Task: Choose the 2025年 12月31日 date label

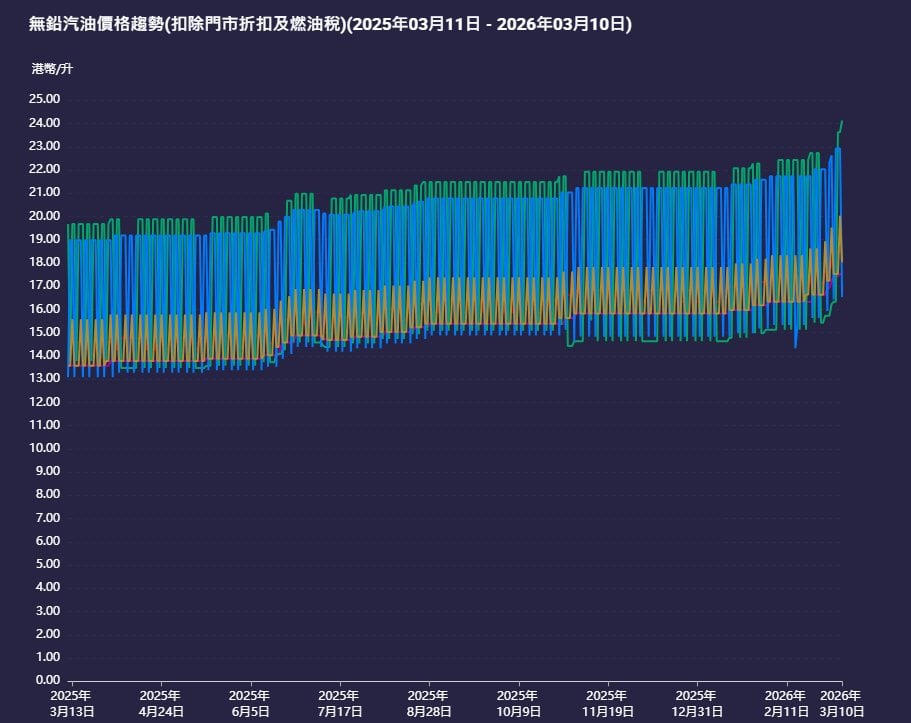Action: pyautogui.click(x=696, y=703)
